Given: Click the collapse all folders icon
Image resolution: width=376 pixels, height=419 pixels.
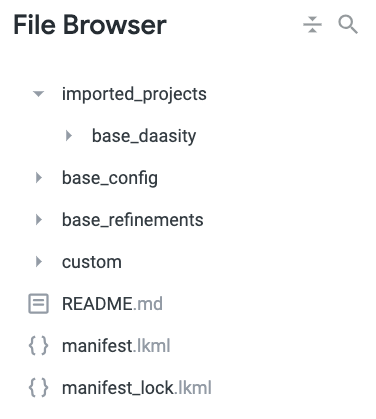Looking at the screenshot, I should click(x=312, y=25).
